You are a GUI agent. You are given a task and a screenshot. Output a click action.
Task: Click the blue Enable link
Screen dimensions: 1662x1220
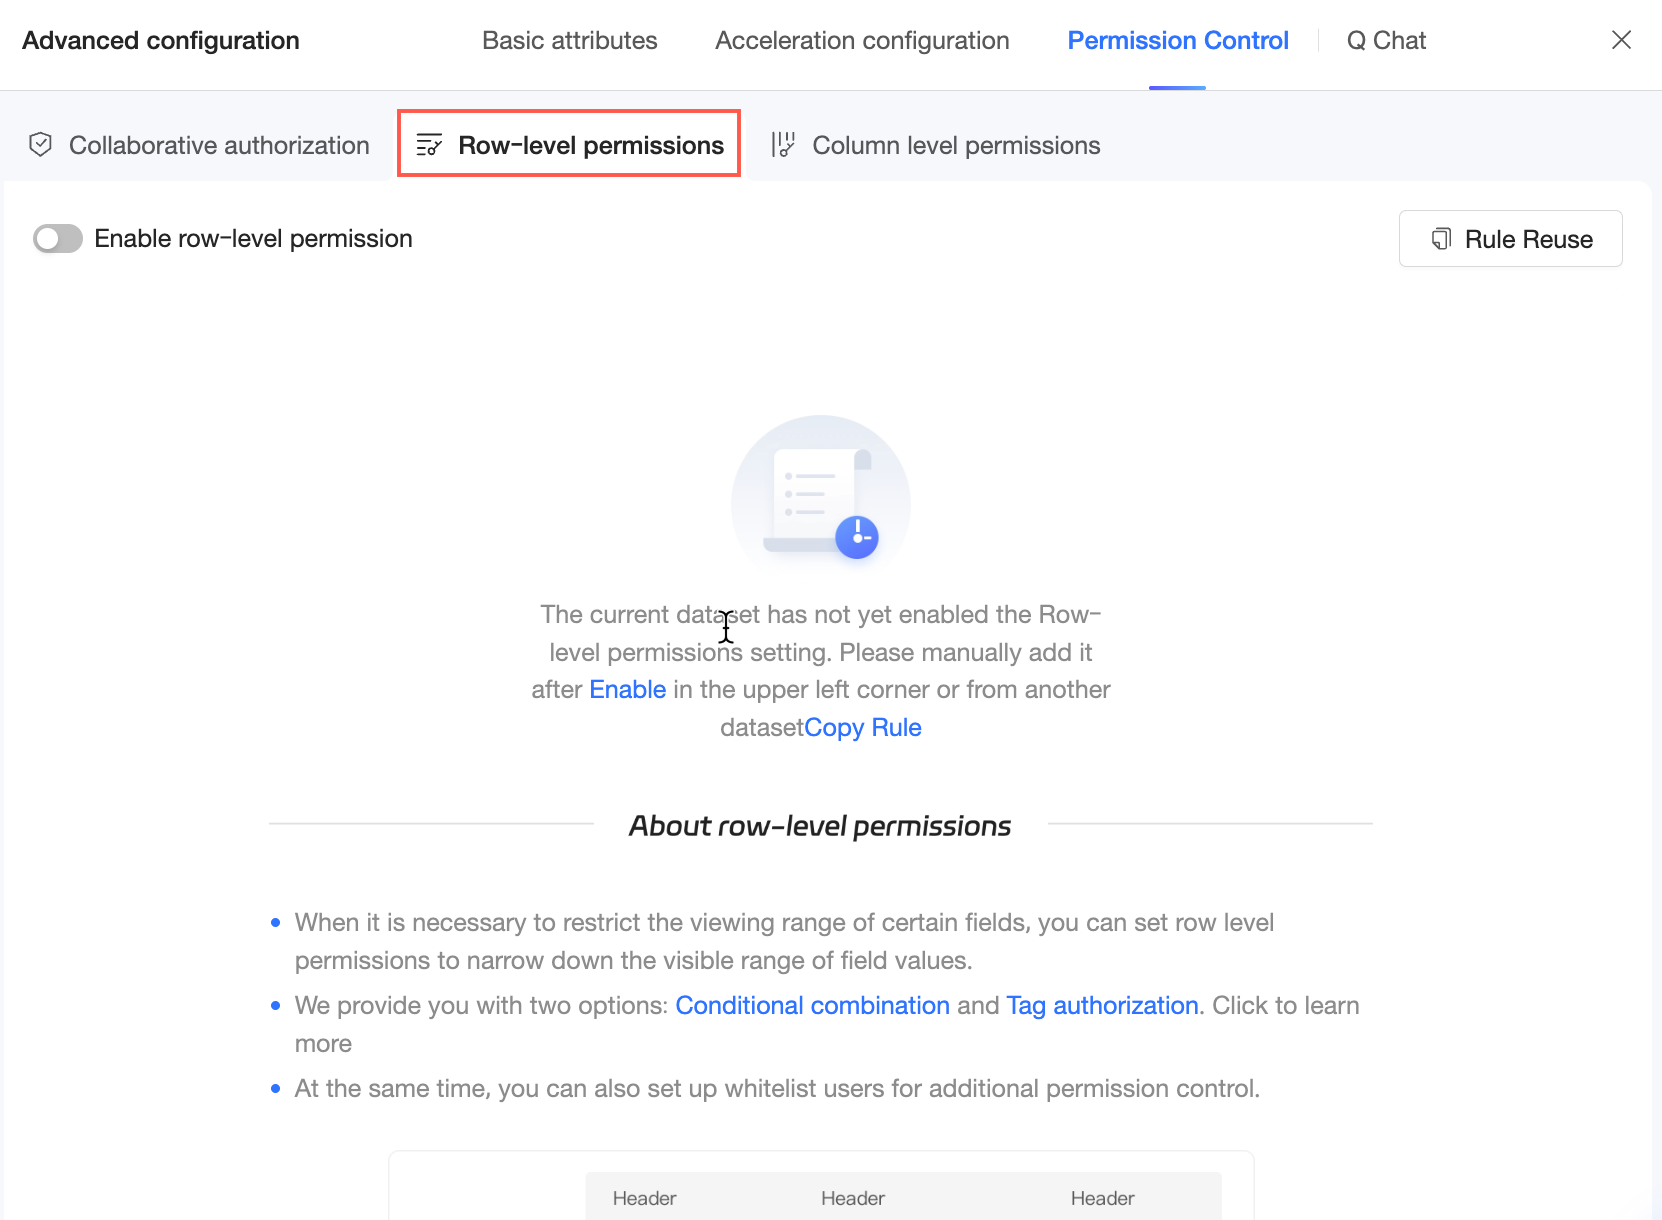(x=628, y=690)
